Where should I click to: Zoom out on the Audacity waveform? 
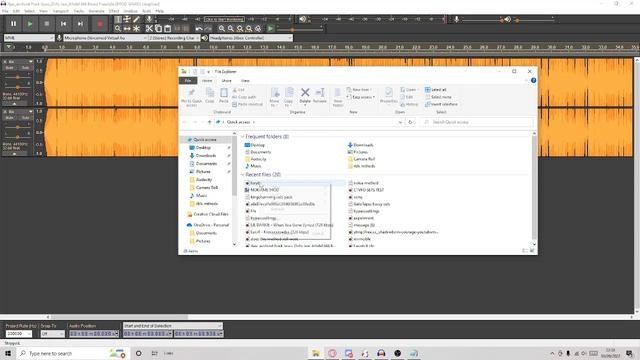click(231, 29)
